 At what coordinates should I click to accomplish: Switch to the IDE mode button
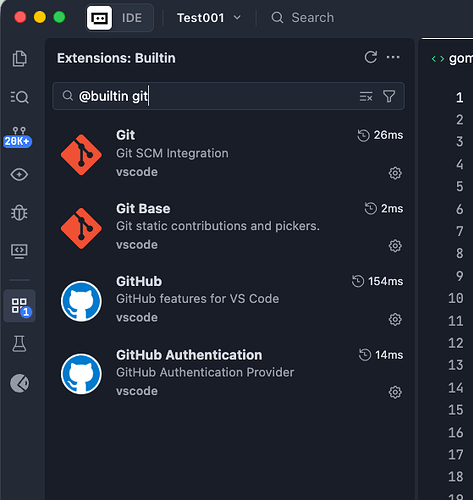(120, 18)
